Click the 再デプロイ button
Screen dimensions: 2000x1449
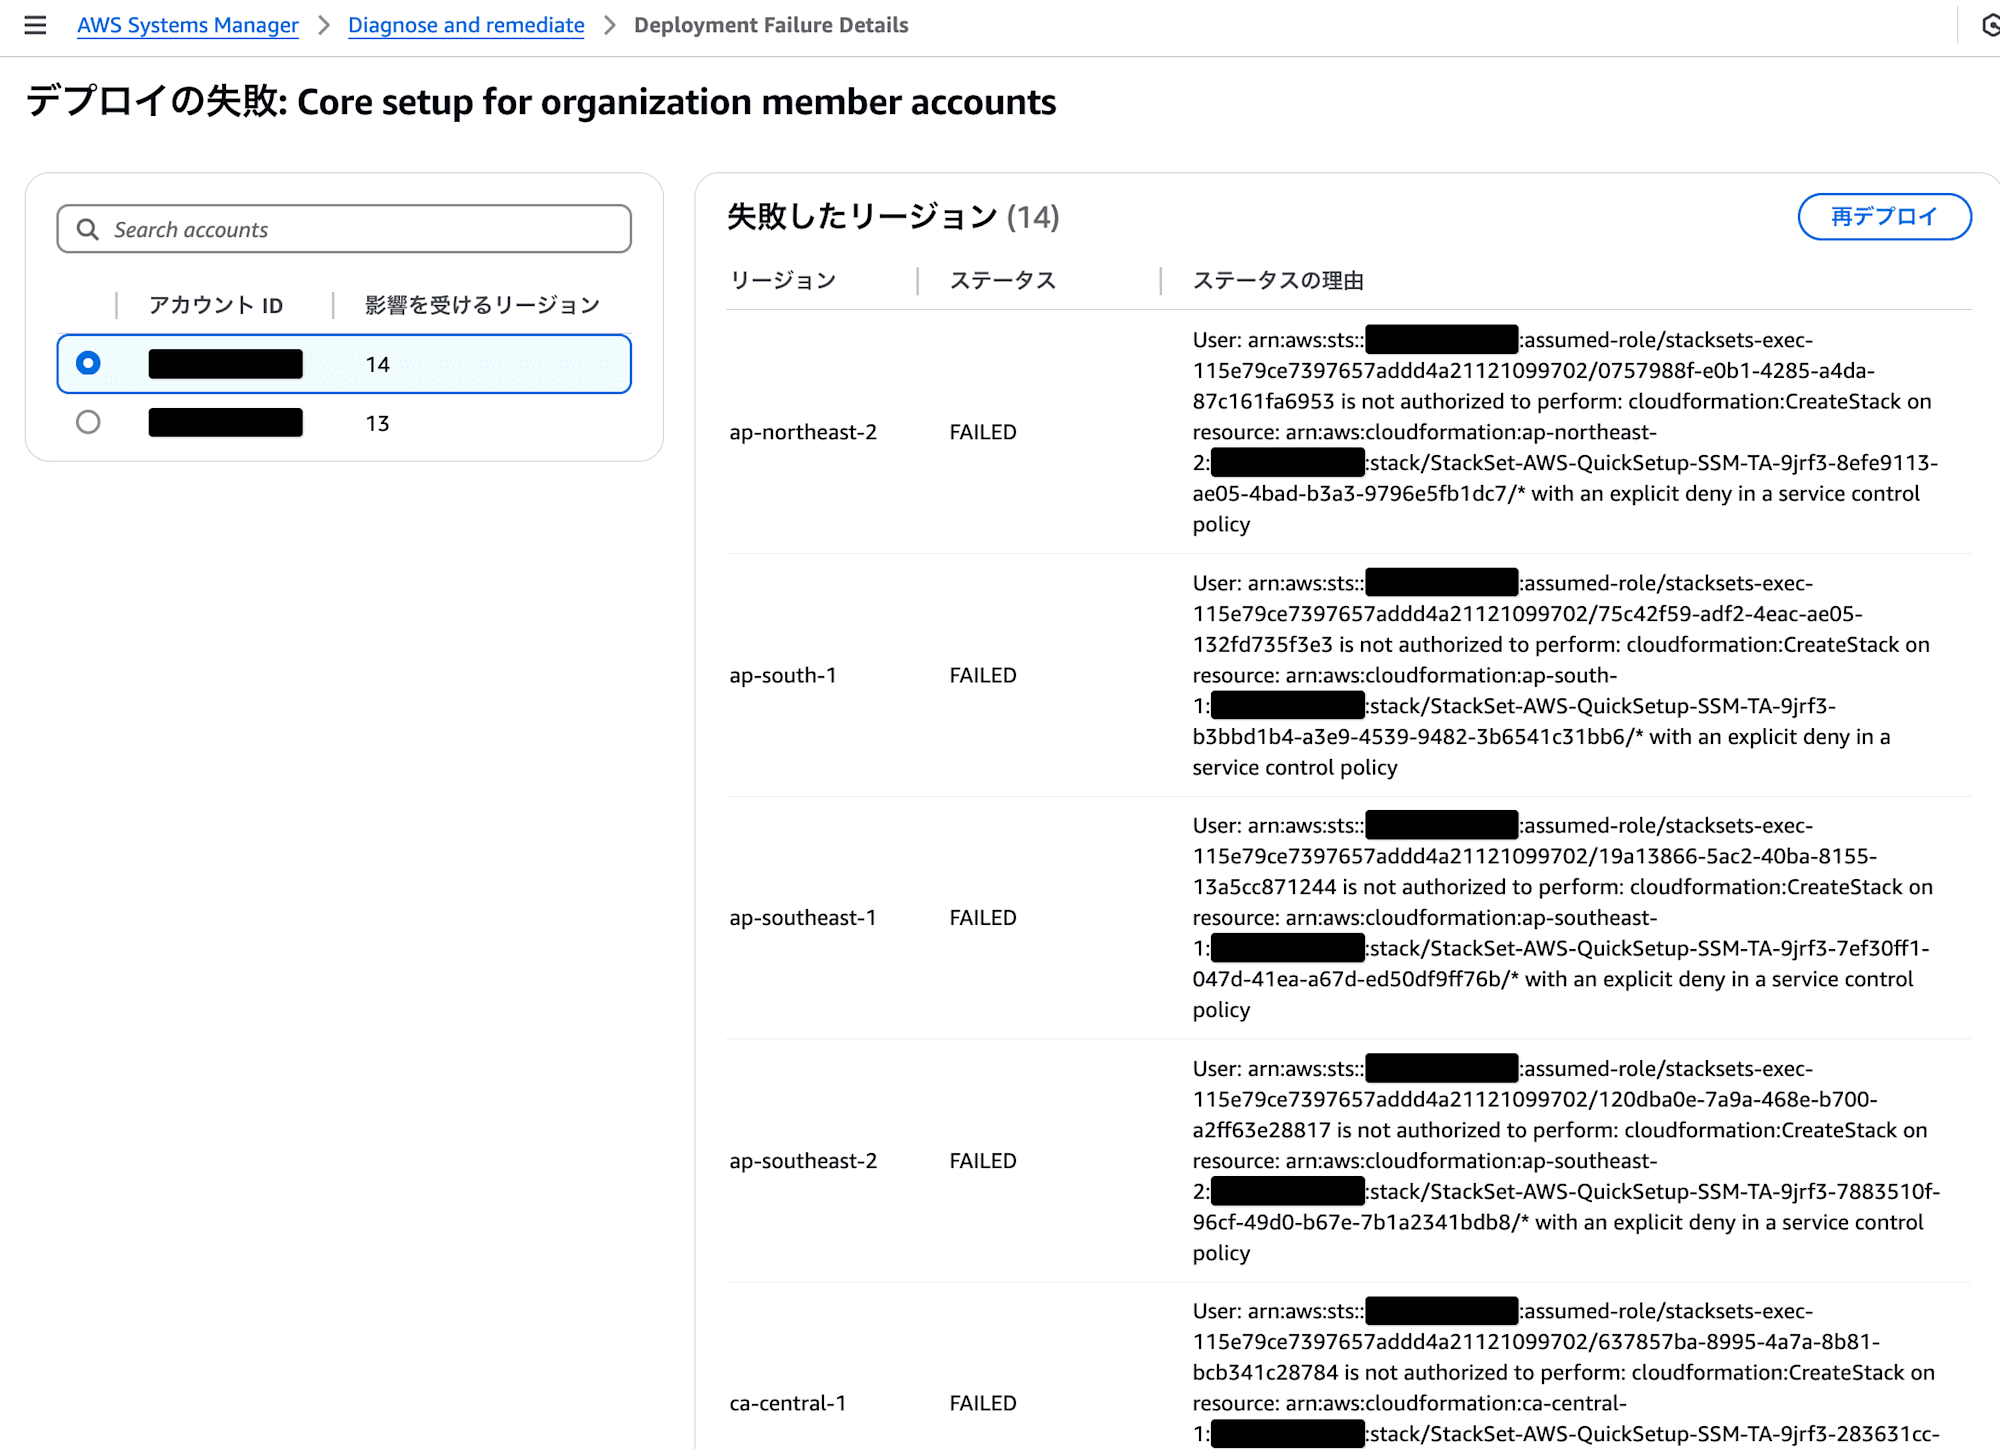coord(1884,216)
